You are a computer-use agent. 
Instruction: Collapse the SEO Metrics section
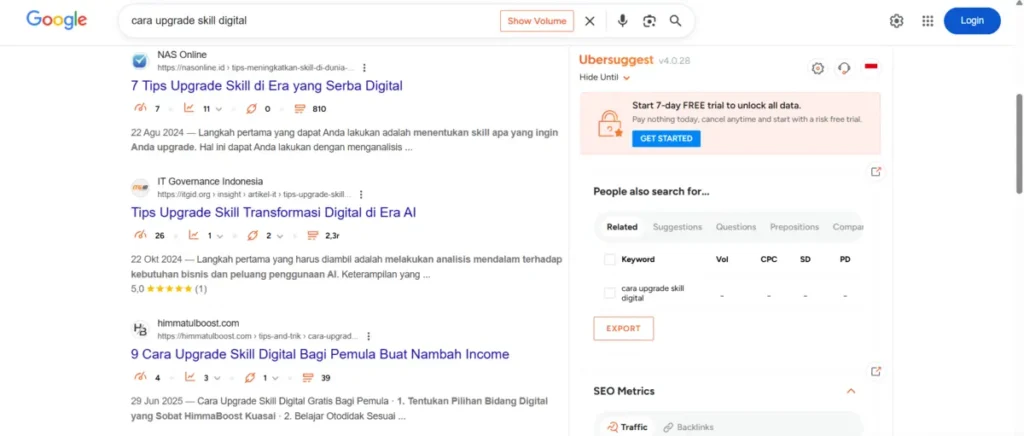tap(850, 391)
